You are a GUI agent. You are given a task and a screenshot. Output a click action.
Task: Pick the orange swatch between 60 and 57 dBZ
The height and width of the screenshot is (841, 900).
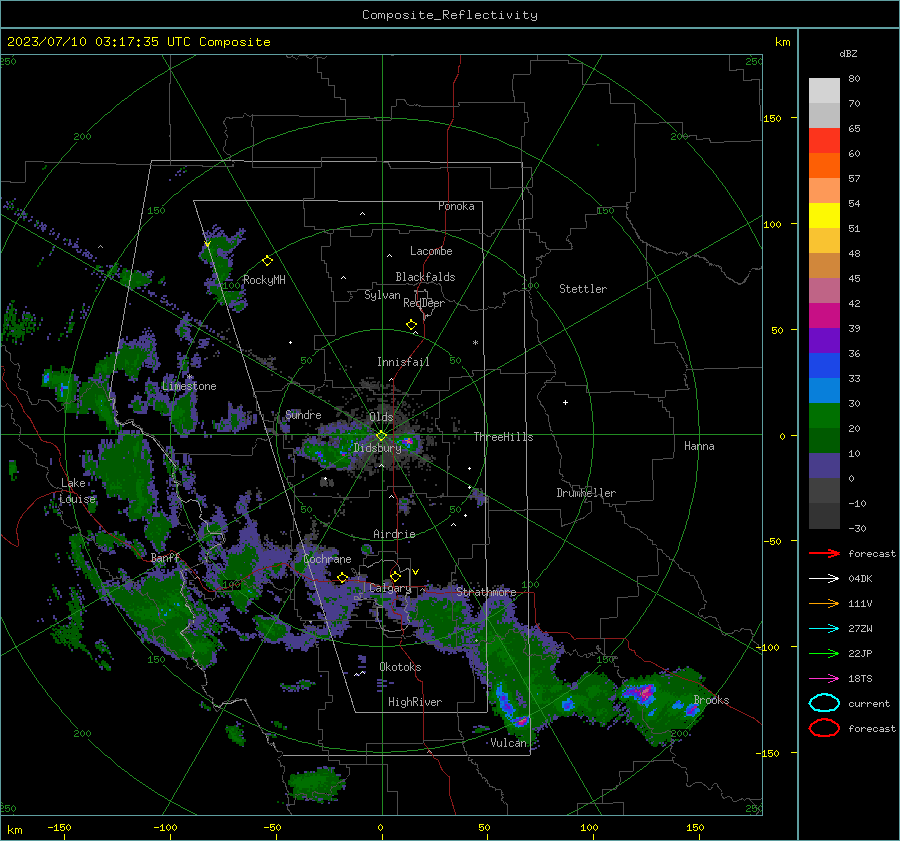pos(824,166)
